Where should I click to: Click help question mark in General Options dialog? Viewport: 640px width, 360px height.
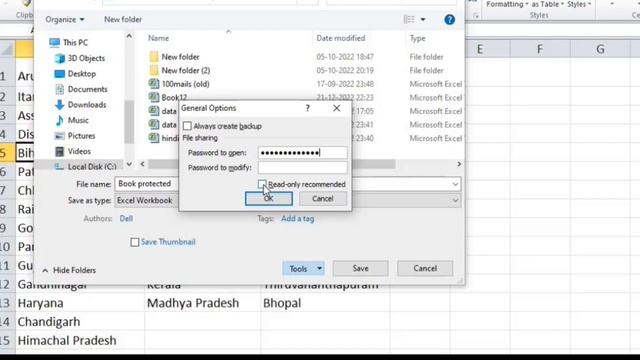pyautogui.click(x=308, y=108)
